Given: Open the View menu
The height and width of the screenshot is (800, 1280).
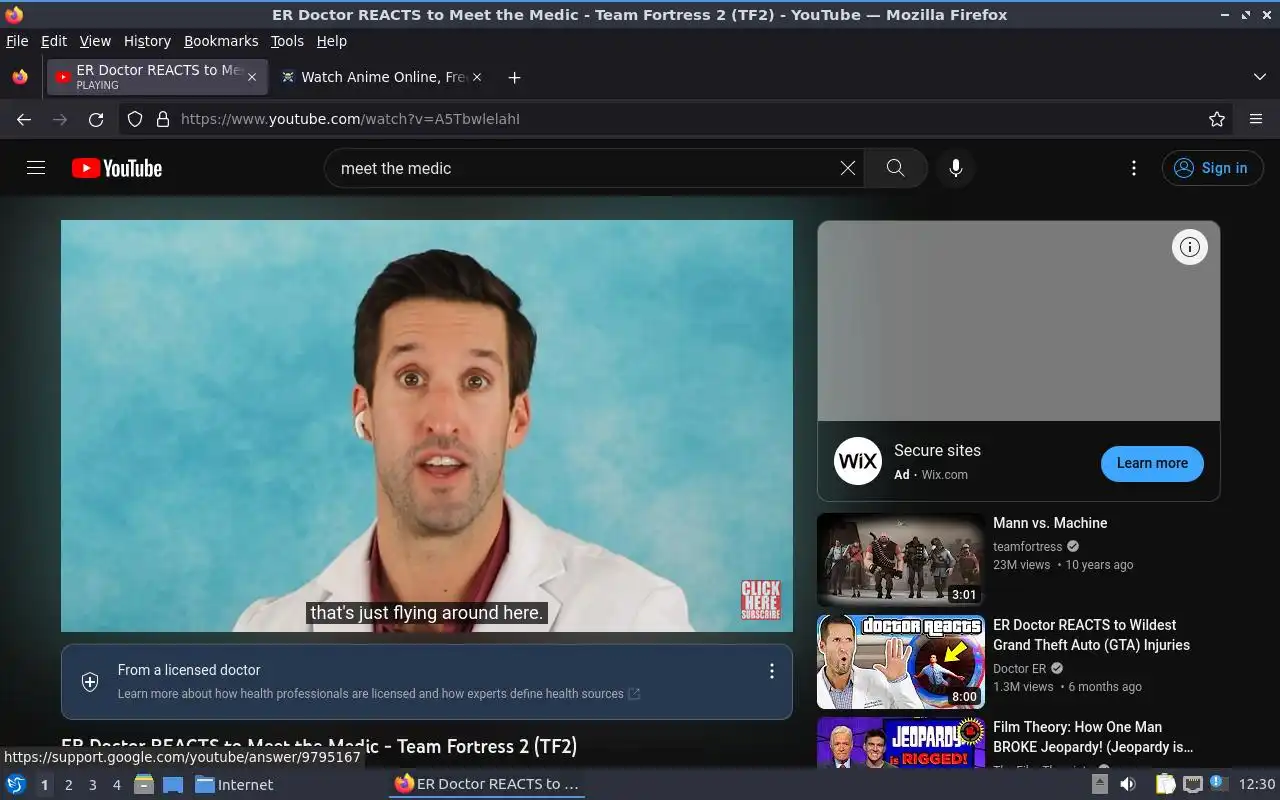Looking at the screenshot, I should pyautogui.click(x=95, y=41).
